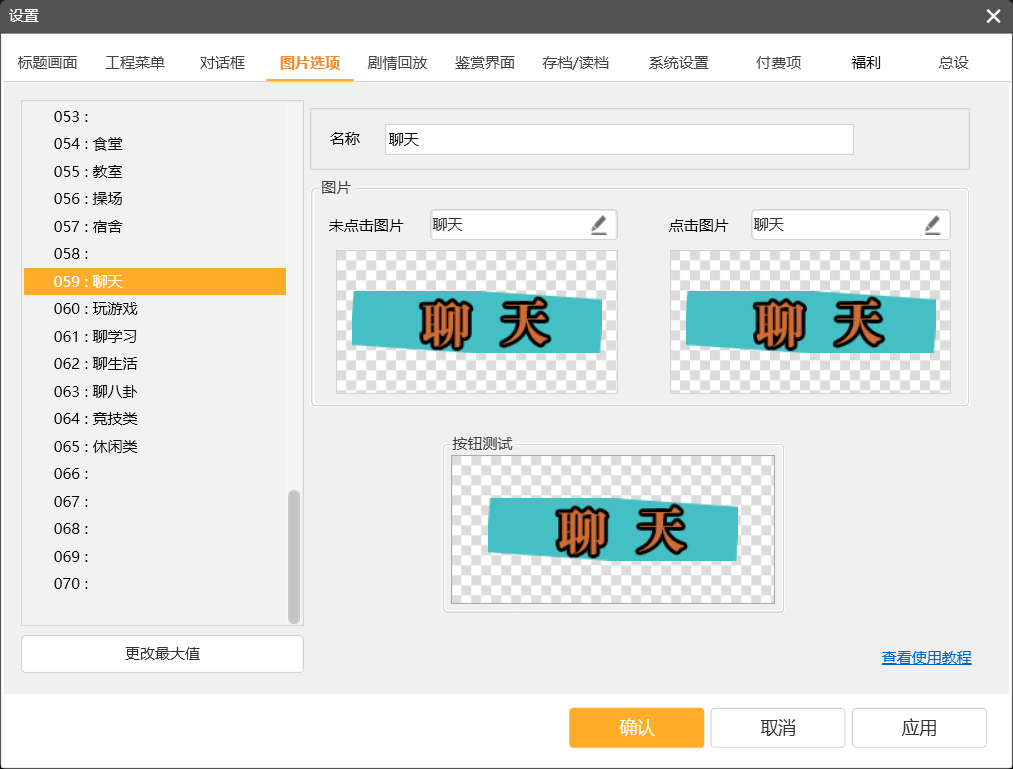Click the list's vertical scrollbar thumb
1013x769 pixels.
[294, 555]
